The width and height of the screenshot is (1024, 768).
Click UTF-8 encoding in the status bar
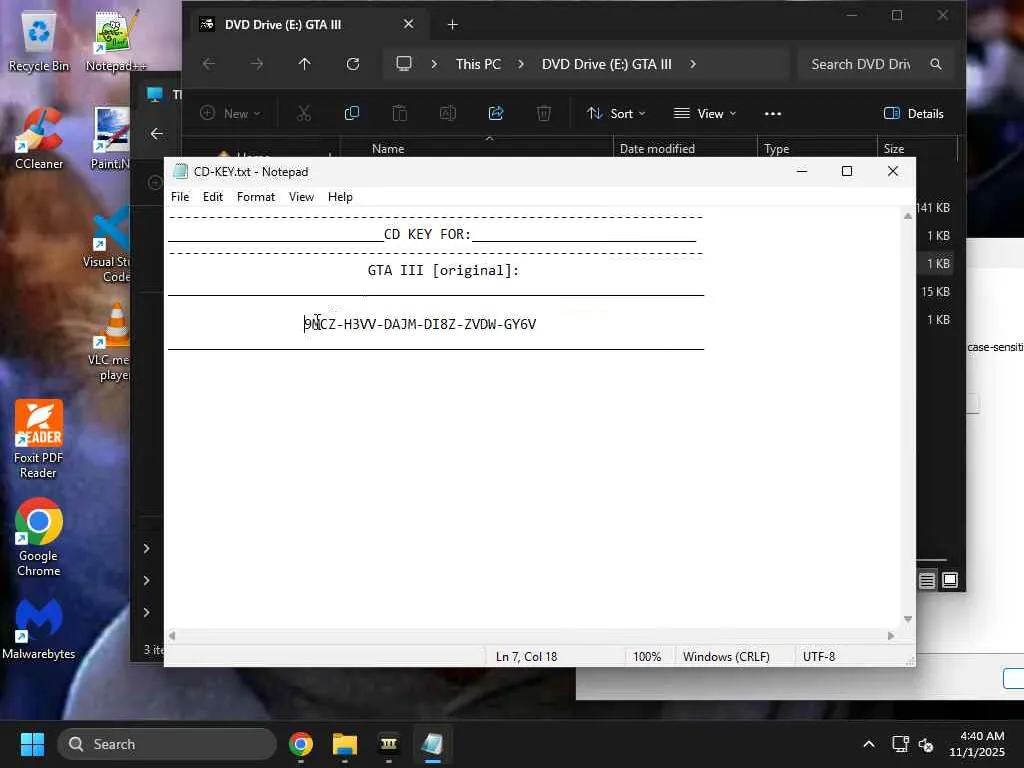(819, 657)
